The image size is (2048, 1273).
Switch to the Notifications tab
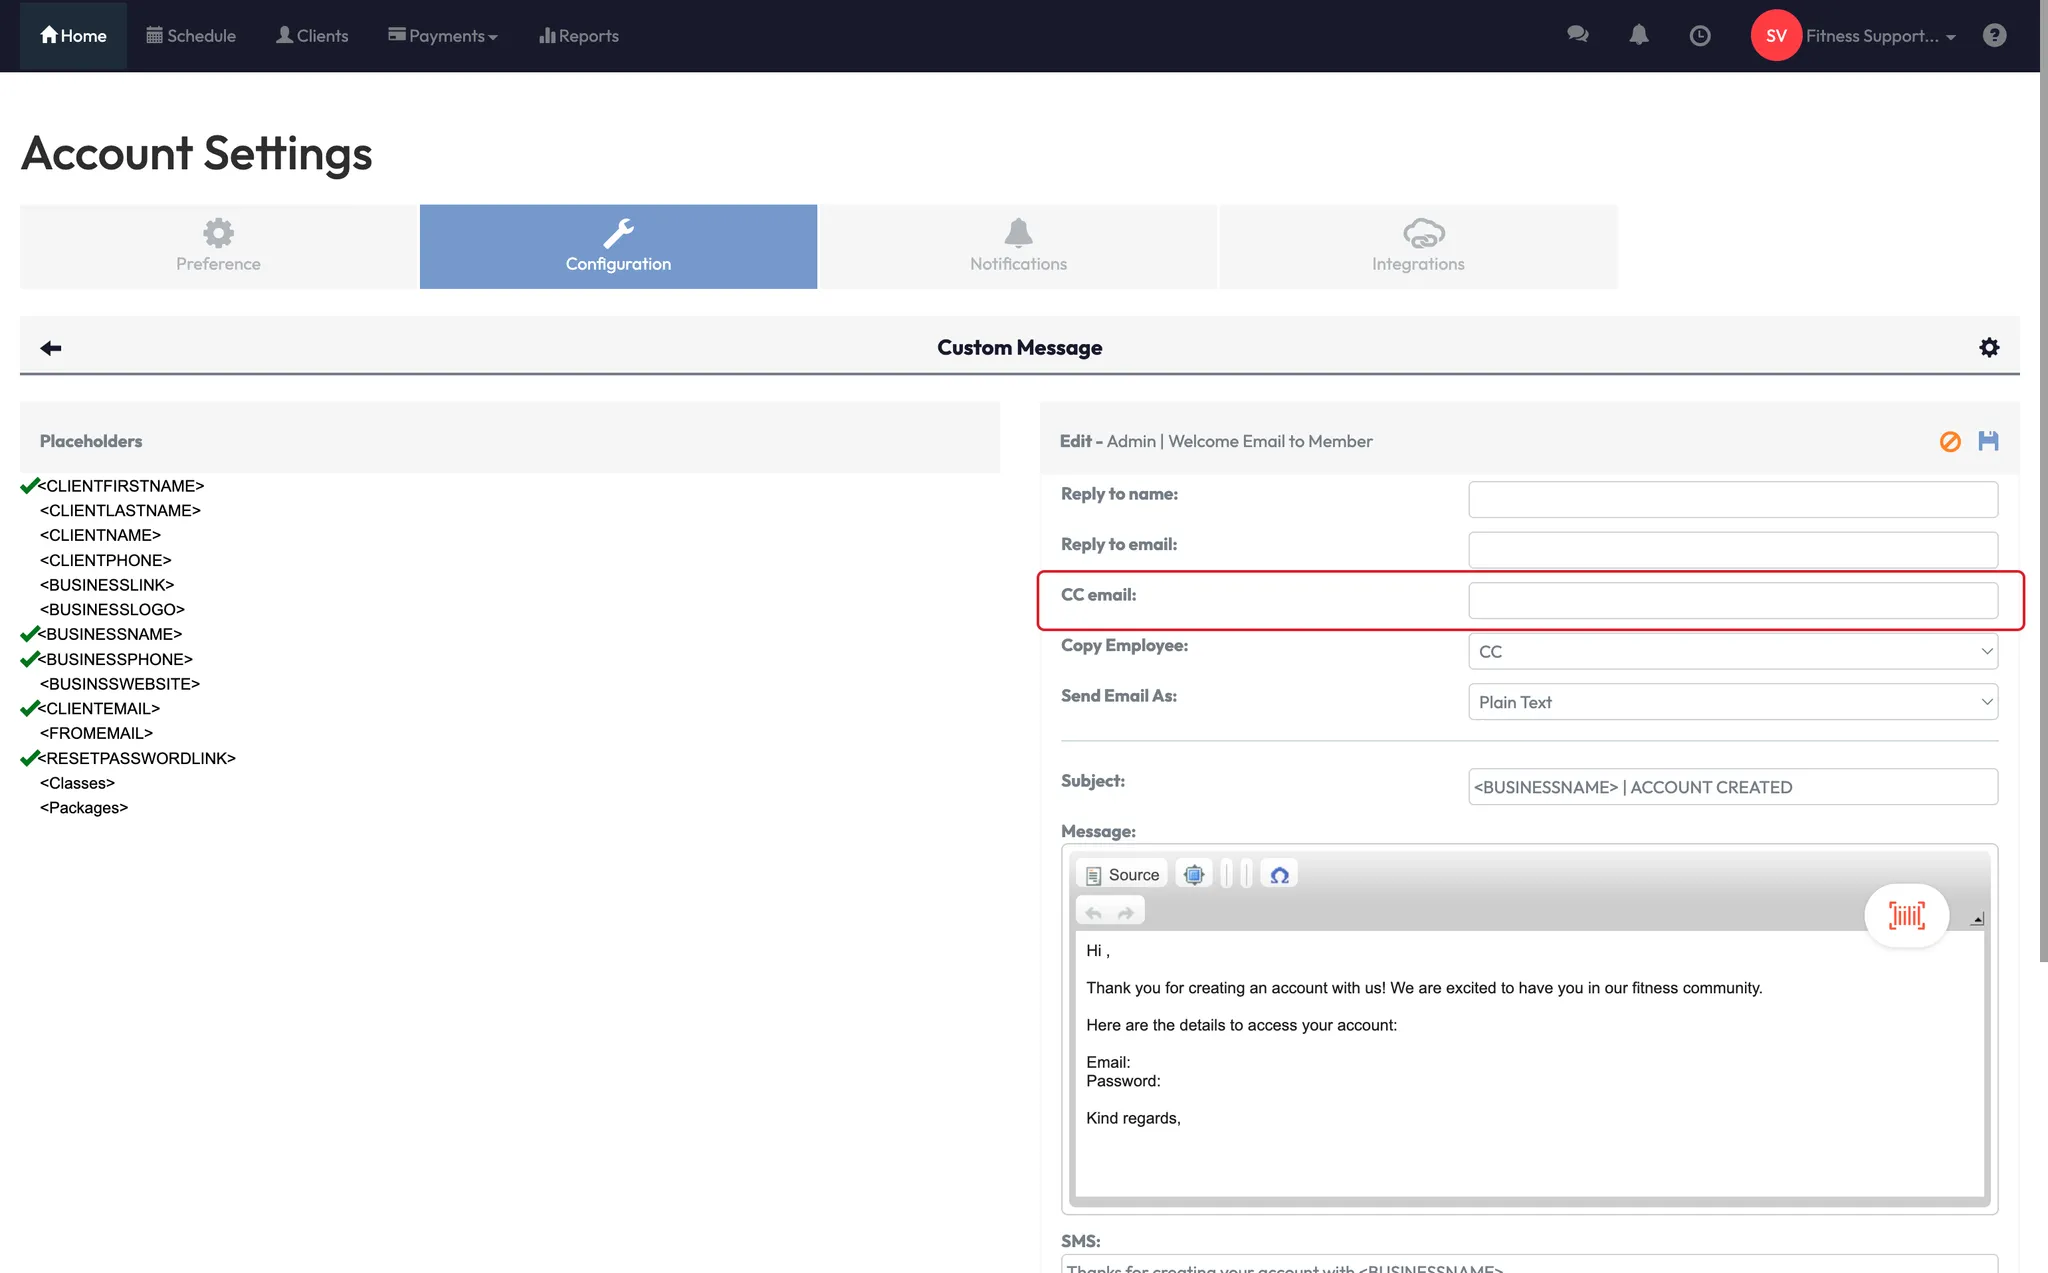click(1018, 247)
